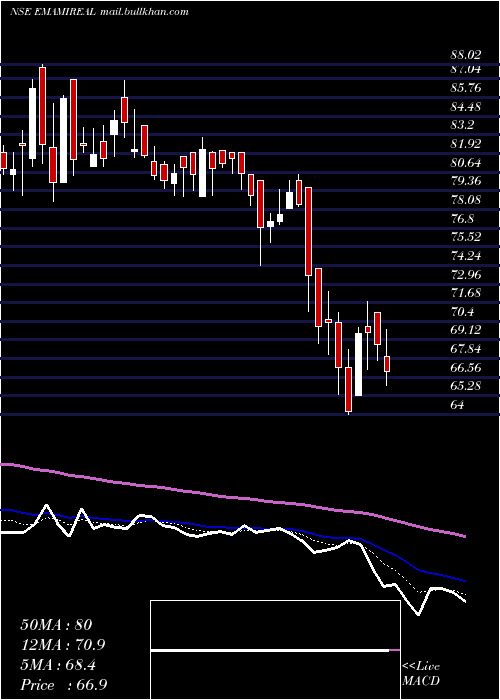Click the 50MA : 80 readout

click(x=56, y=625)
